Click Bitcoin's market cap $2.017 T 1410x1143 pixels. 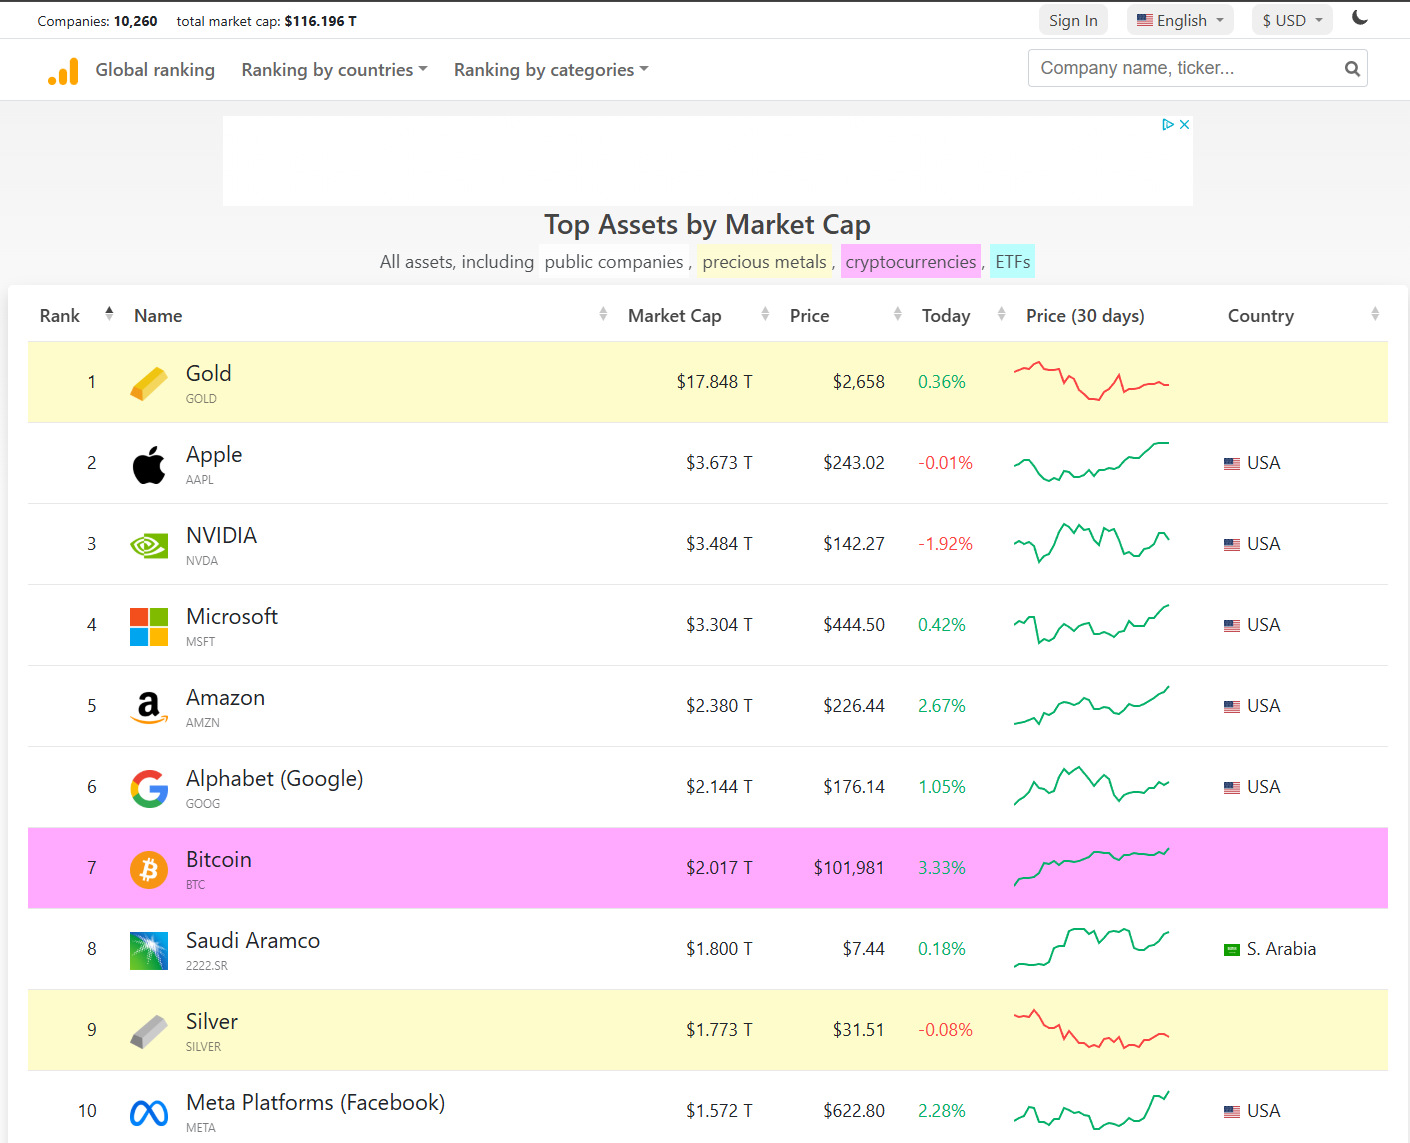719,868
